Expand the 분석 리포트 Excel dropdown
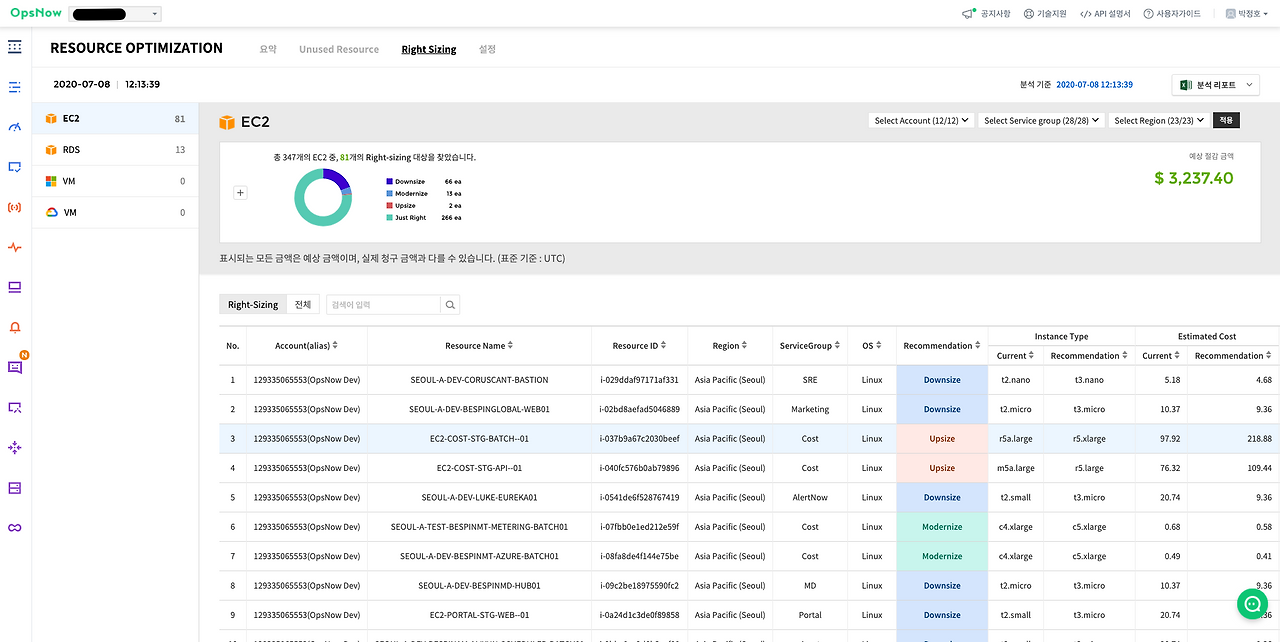The height and width of the screenshot is (642, 1280). point(1215,85)
